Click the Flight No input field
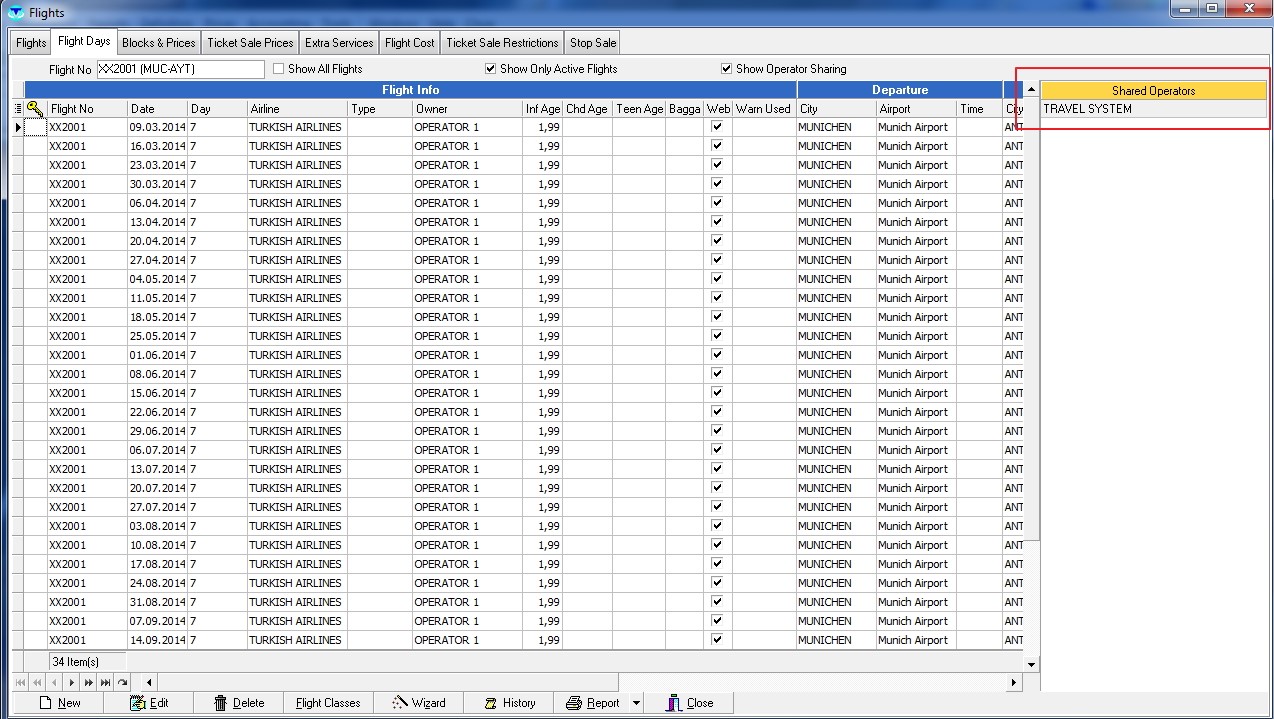This screenshot has width=1274, height=719. (x=180, y=69)
